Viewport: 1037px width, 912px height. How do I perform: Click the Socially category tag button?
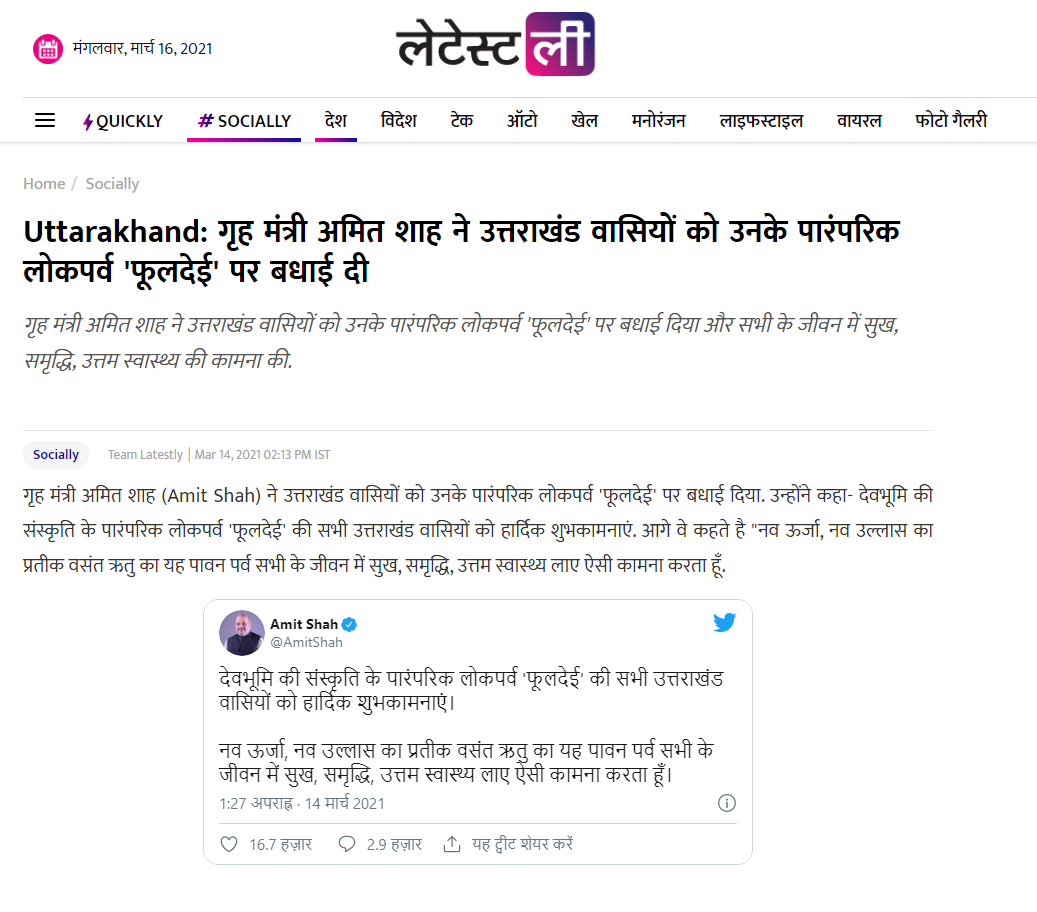click(56, 454)
